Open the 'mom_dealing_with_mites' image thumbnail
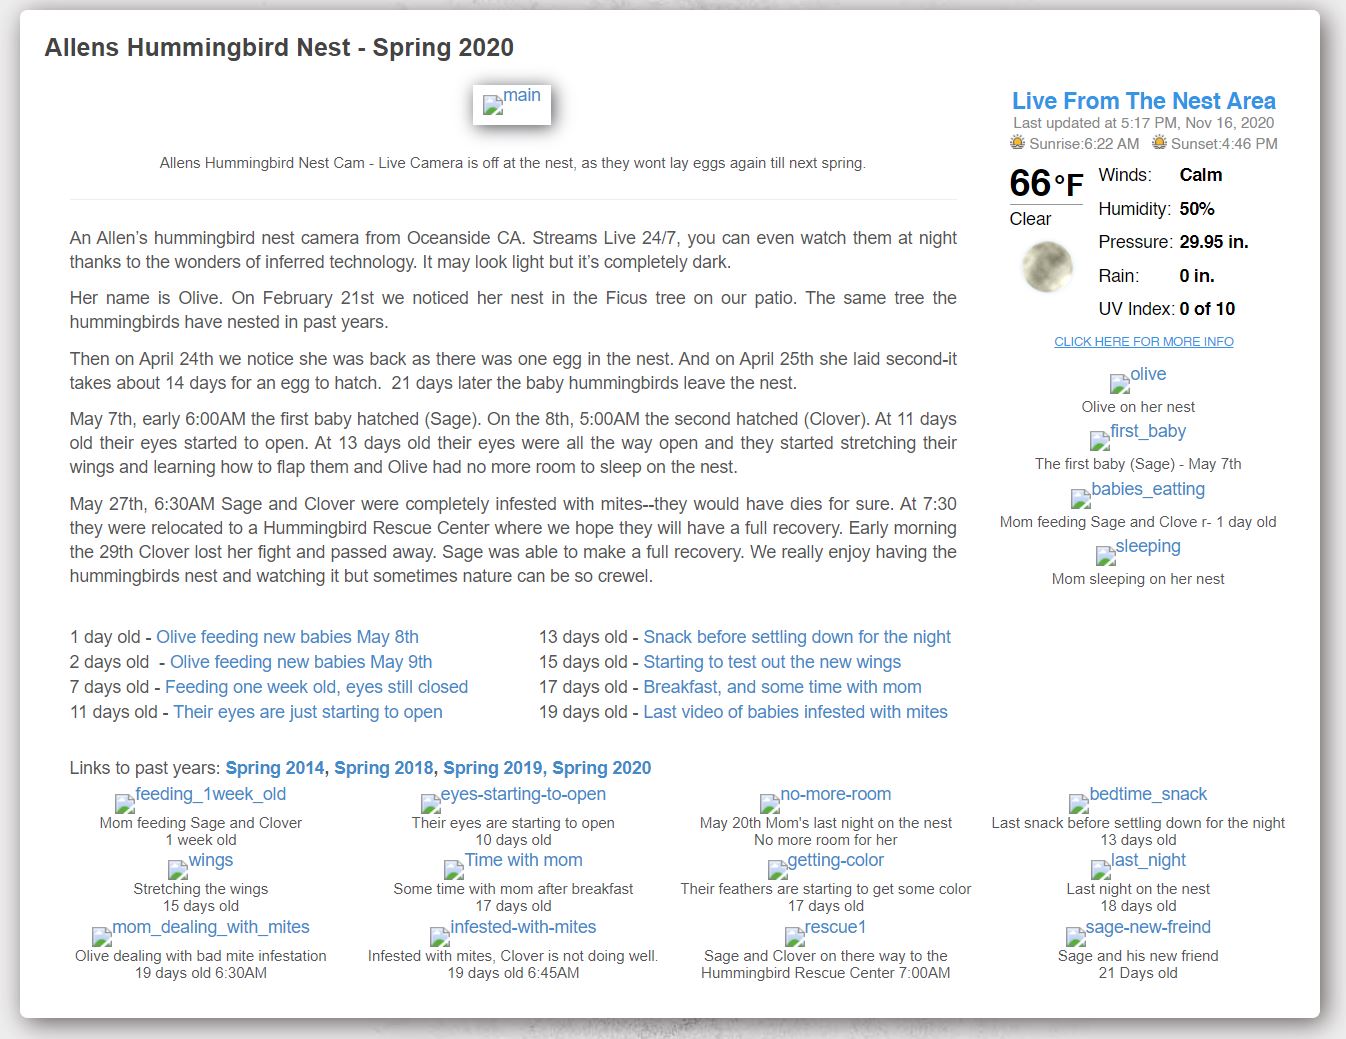This screenshot has width=1346, height=1039. [201, 930]
